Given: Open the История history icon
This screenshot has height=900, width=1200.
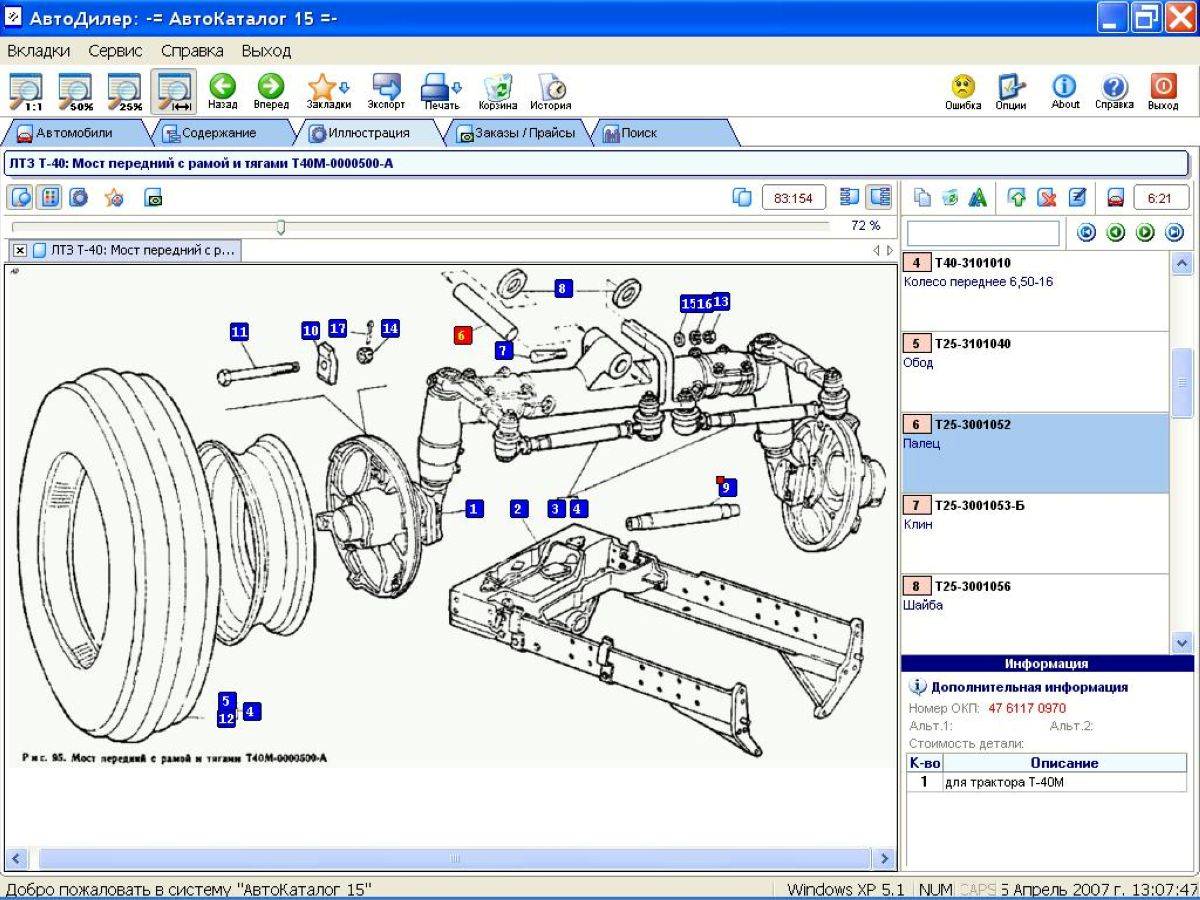Looking at the screenshot, I should 550,90.
